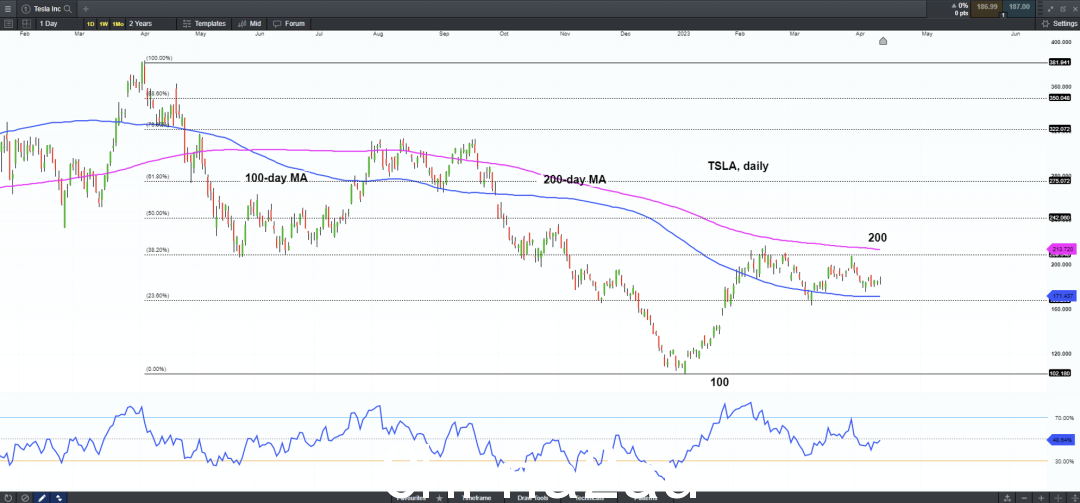Select the pink 213.720 price label
Viewport: 1080px width, 503px height.
pos(1062,248)
